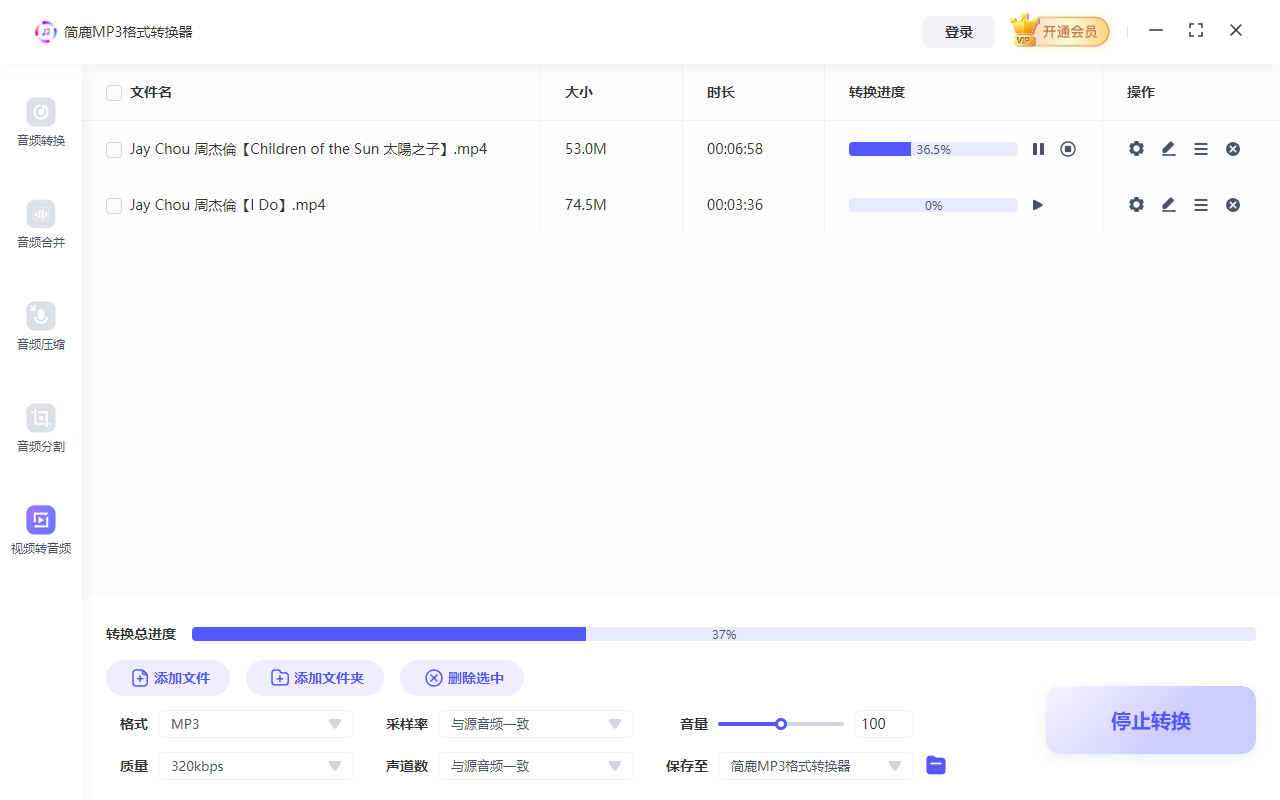Click the edit pencil for I Do row
Viewport: 1280px width, 800px height.
pos(1168,205)
